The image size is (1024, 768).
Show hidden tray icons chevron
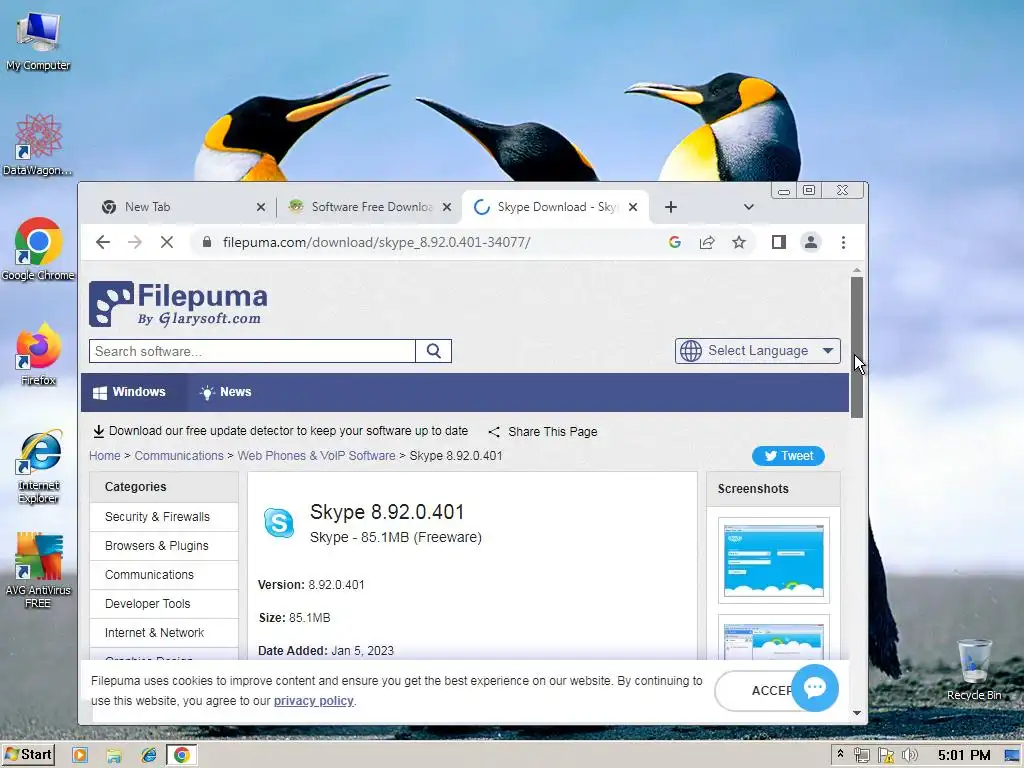(840, 754)
